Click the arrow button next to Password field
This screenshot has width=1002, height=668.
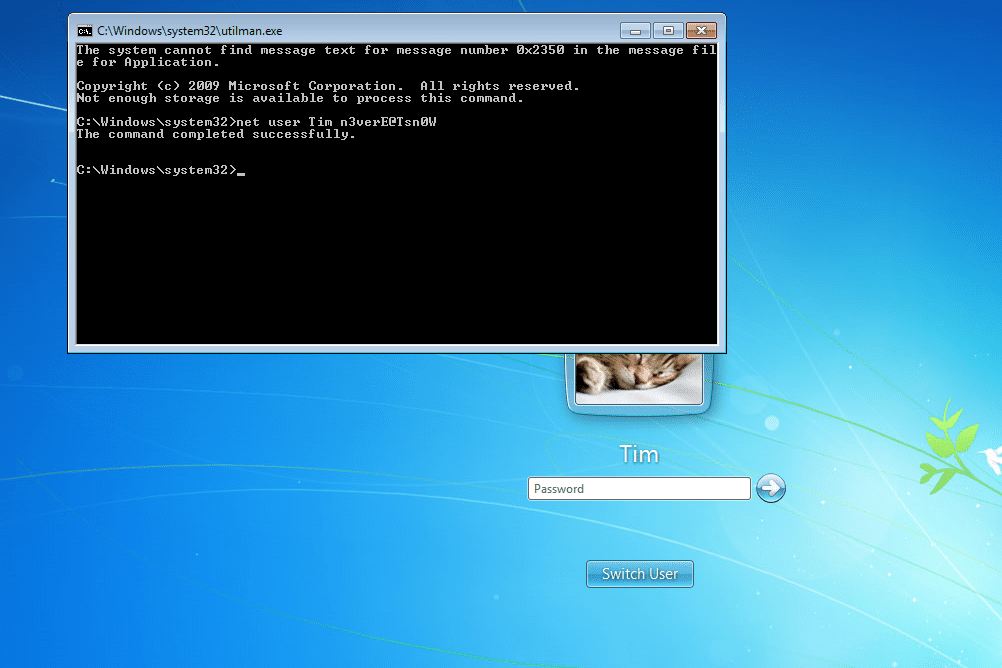point(771,488)
